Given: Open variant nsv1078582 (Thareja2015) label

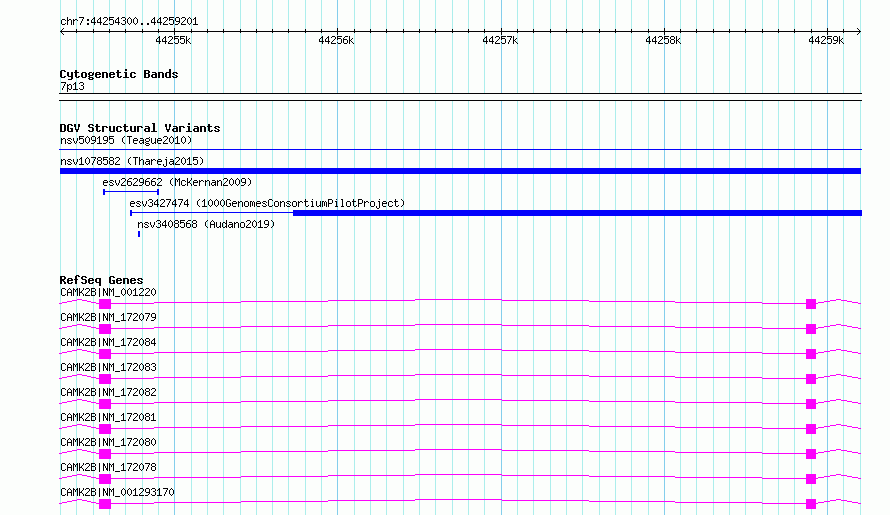Looking at the screenshot, I should point(132,161).
